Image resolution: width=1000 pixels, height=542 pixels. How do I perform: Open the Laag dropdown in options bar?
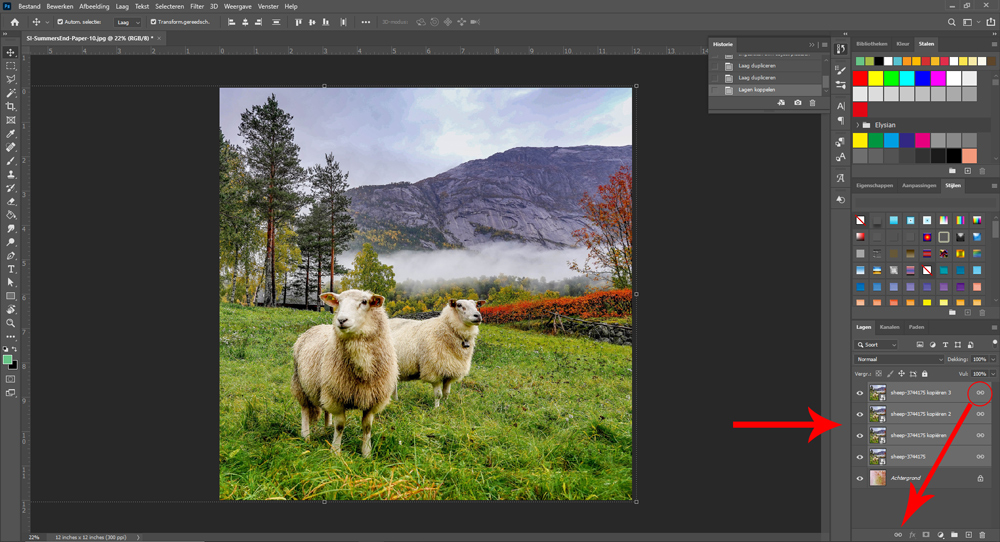pyautogui.click(x=128, y=22)
